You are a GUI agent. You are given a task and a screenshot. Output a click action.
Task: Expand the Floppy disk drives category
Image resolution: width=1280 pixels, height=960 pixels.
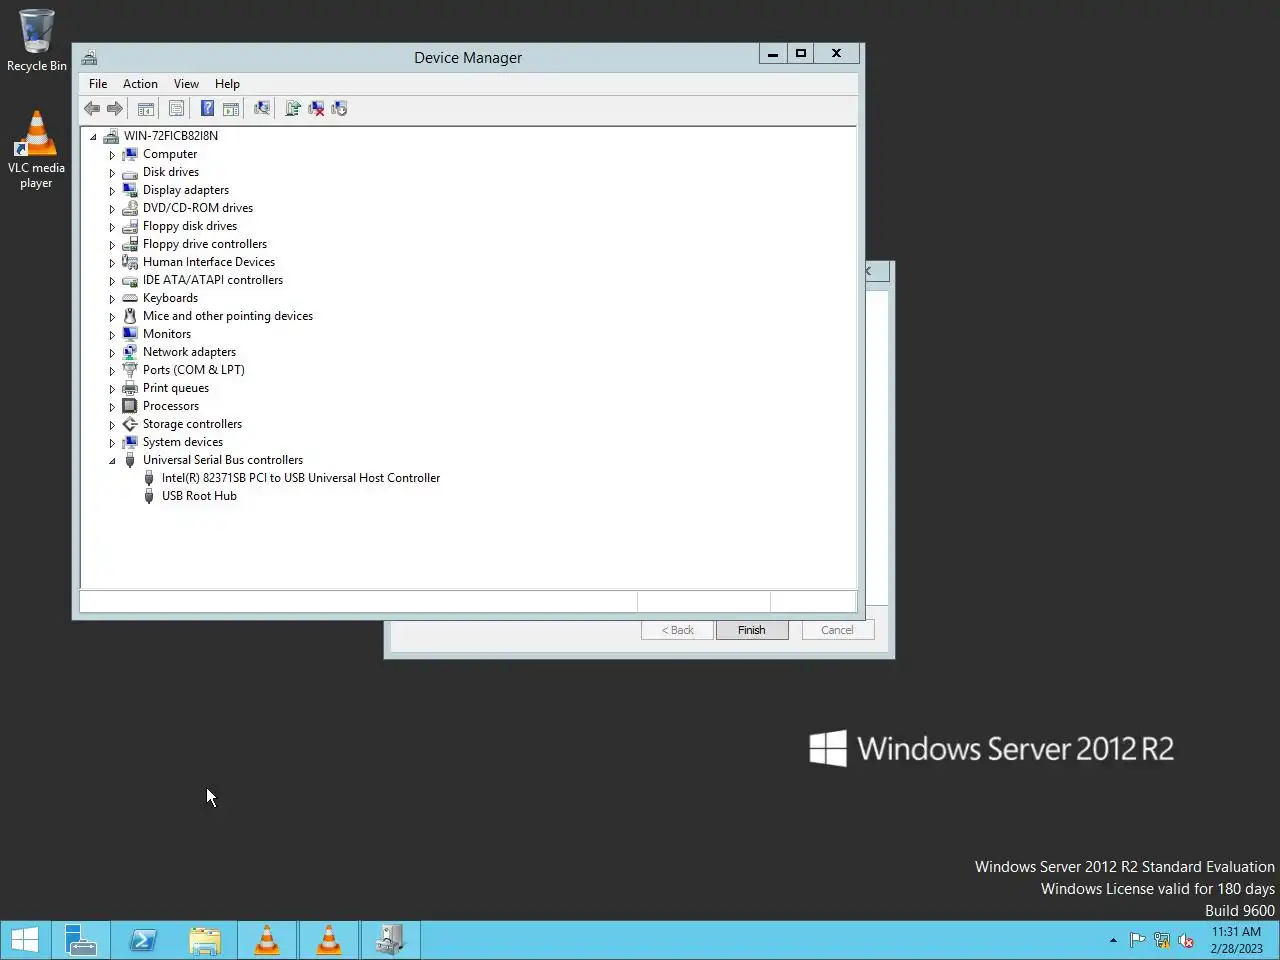(x=112, y=227)
